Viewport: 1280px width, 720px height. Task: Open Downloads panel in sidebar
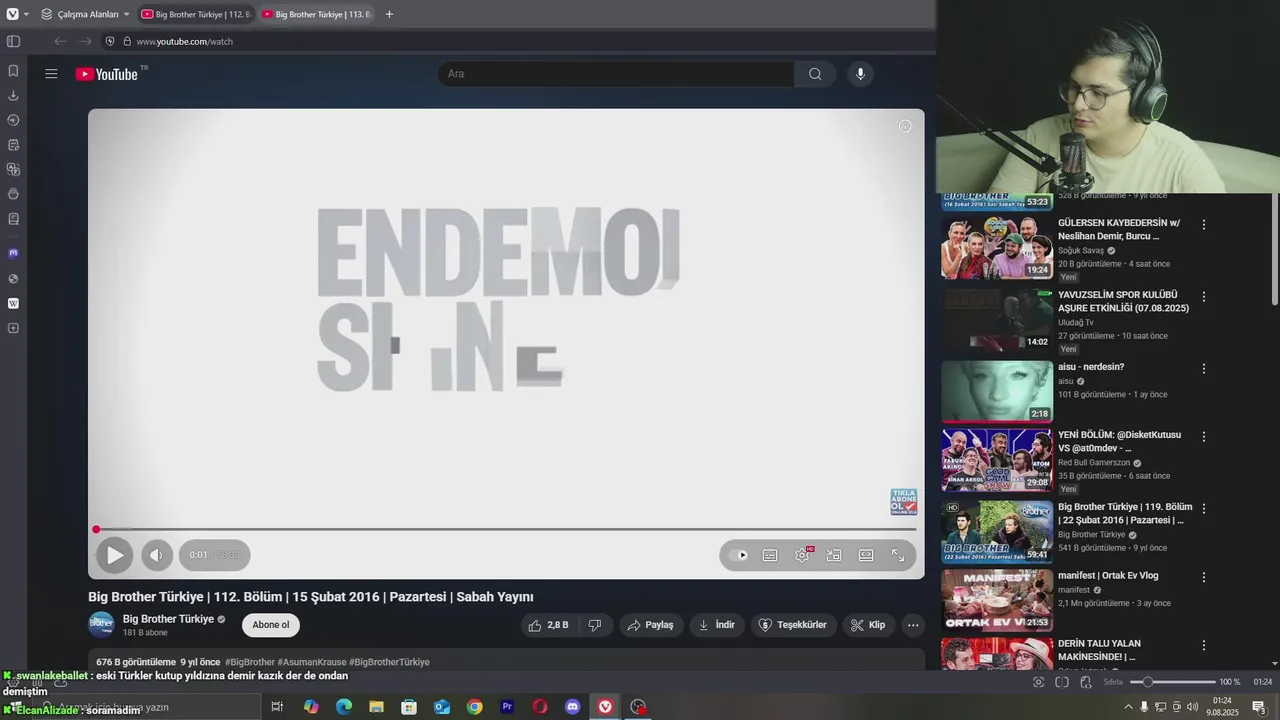pyautogui.click(x=13, y=96)
